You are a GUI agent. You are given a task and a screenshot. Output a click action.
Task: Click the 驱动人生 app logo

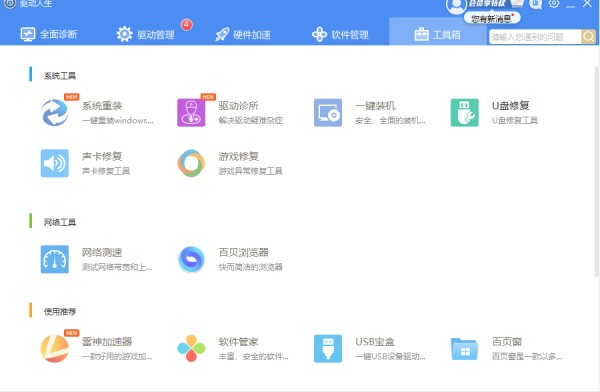point(10,4)
